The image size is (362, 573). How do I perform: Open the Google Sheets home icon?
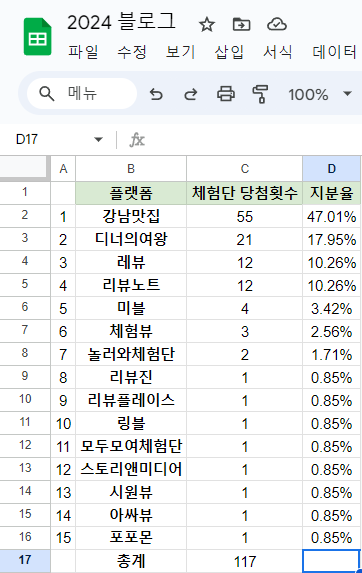tap(38, 37)
